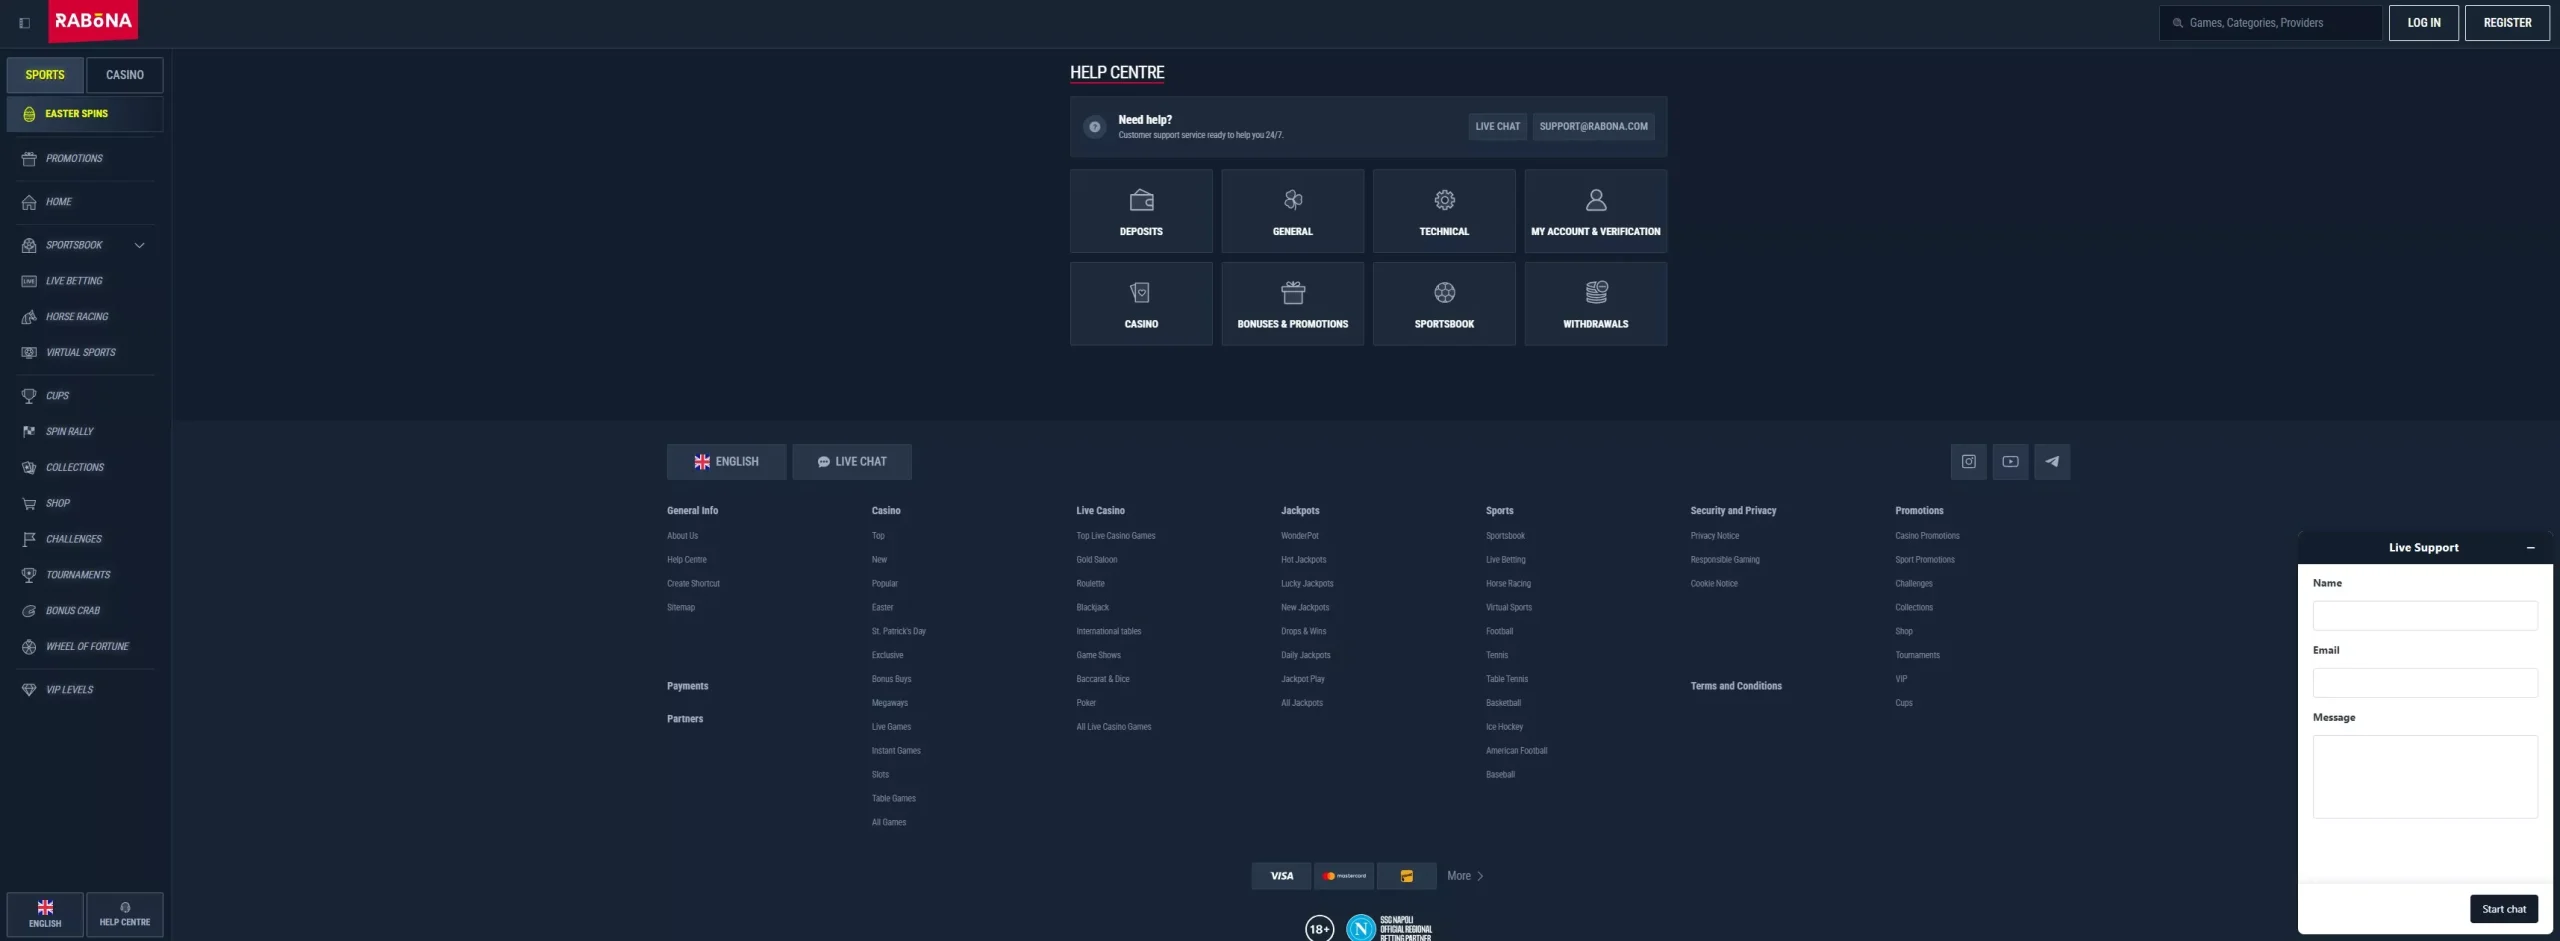
Task: Open Bonus Crab in the sidebar
Action: click(85, 611)
